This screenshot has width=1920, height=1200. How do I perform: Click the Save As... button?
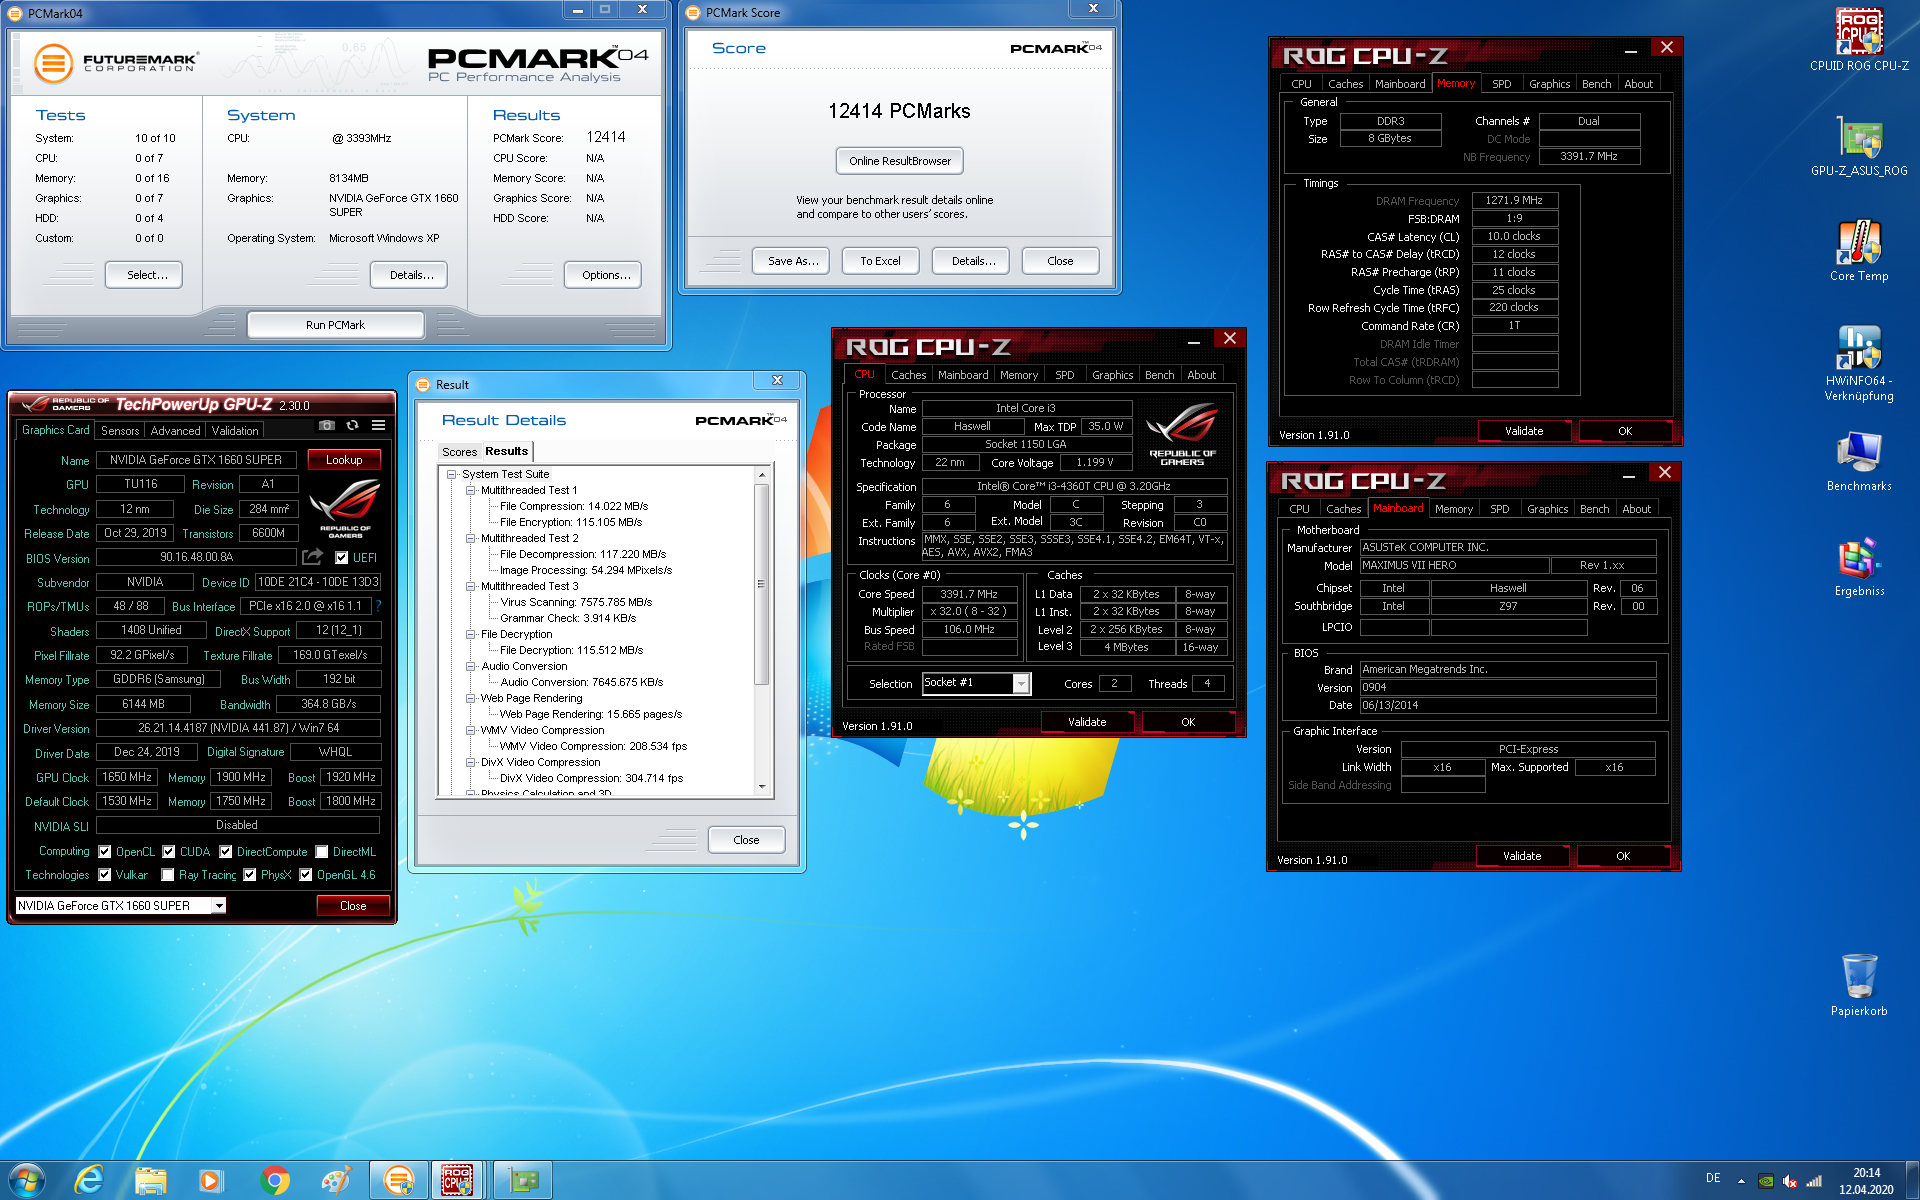793,261
